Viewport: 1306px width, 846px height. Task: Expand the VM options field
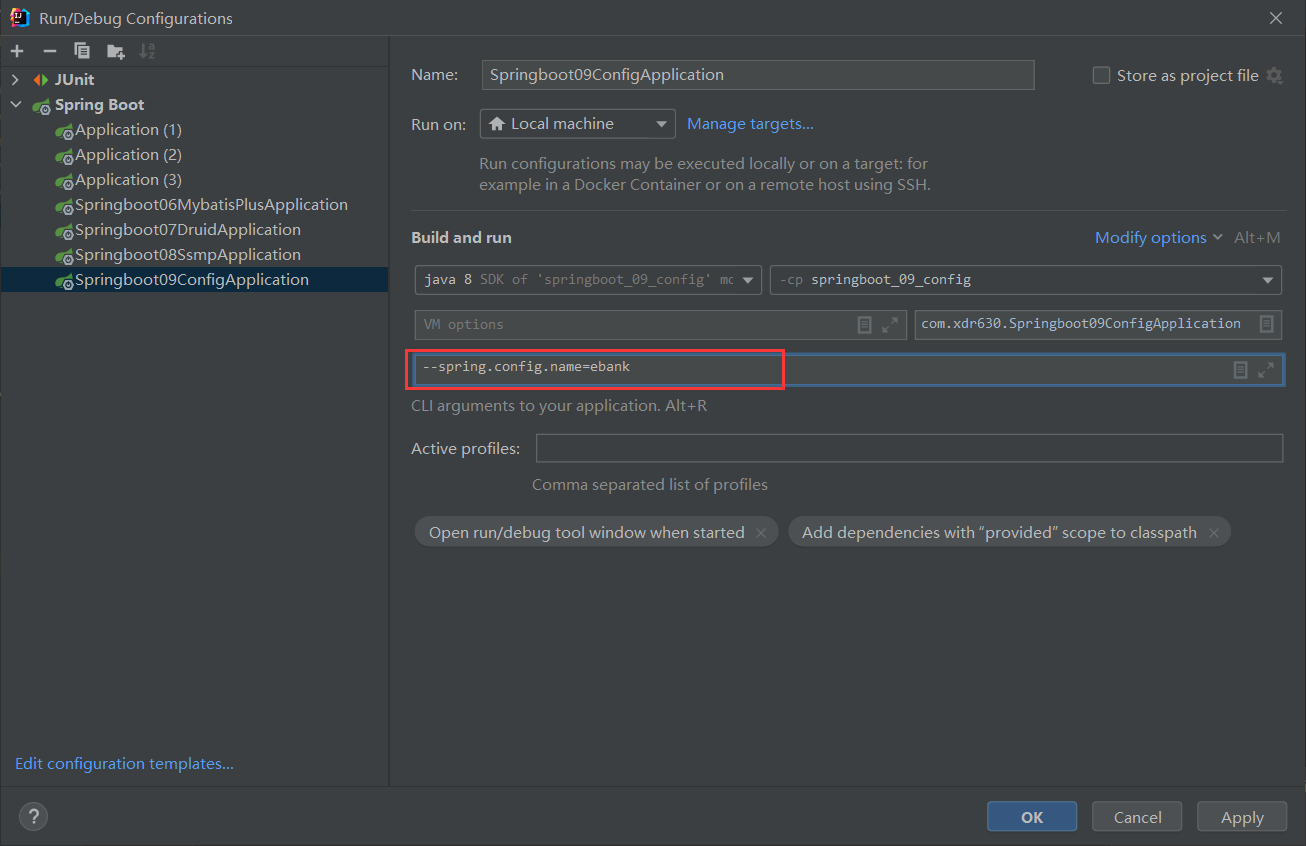click(x=890, y=325)
